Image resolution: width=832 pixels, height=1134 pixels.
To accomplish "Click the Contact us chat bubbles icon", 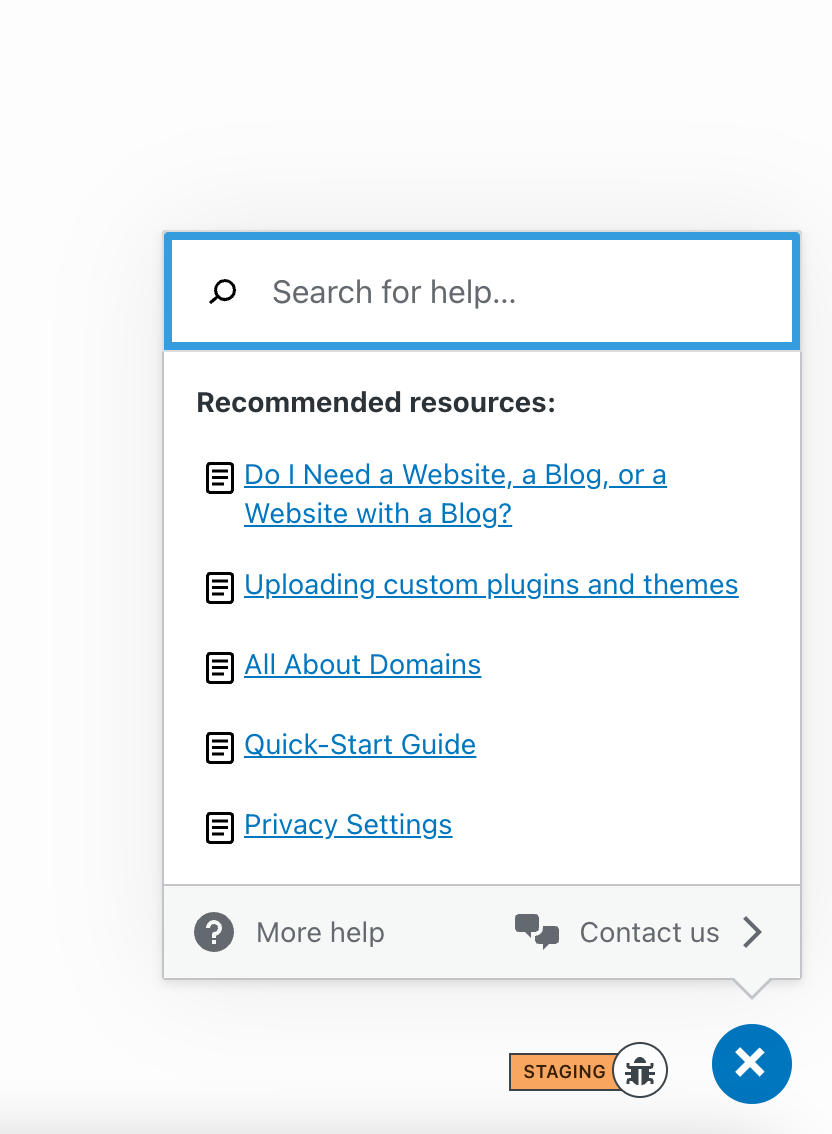I will [x=537, y=931].
